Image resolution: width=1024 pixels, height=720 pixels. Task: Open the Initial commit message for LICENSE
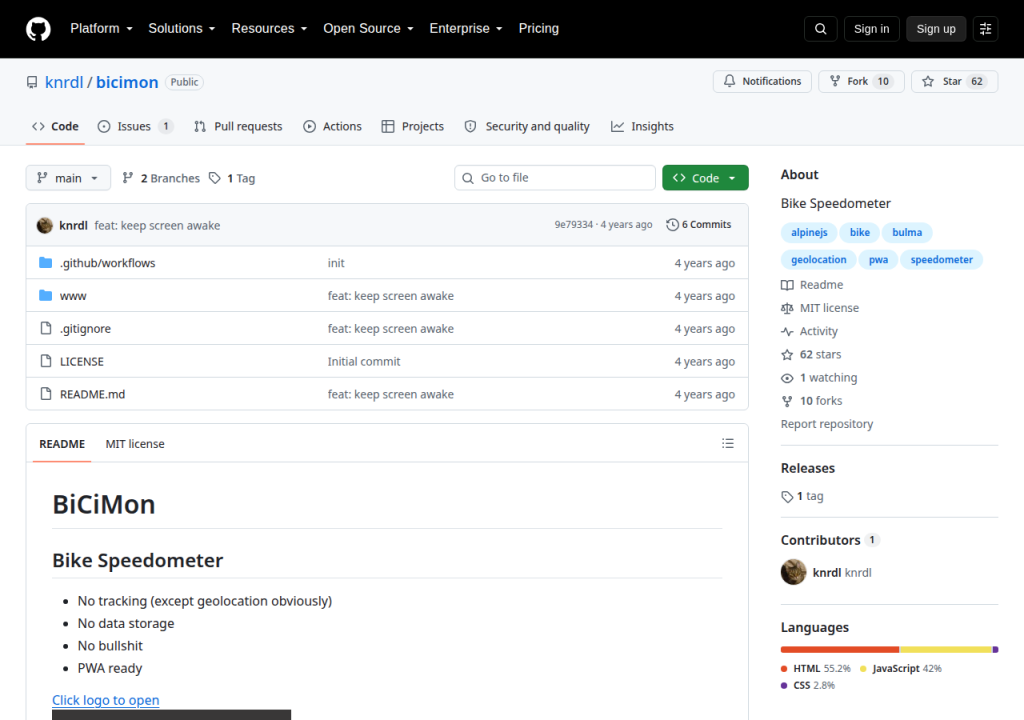[364, 361]
